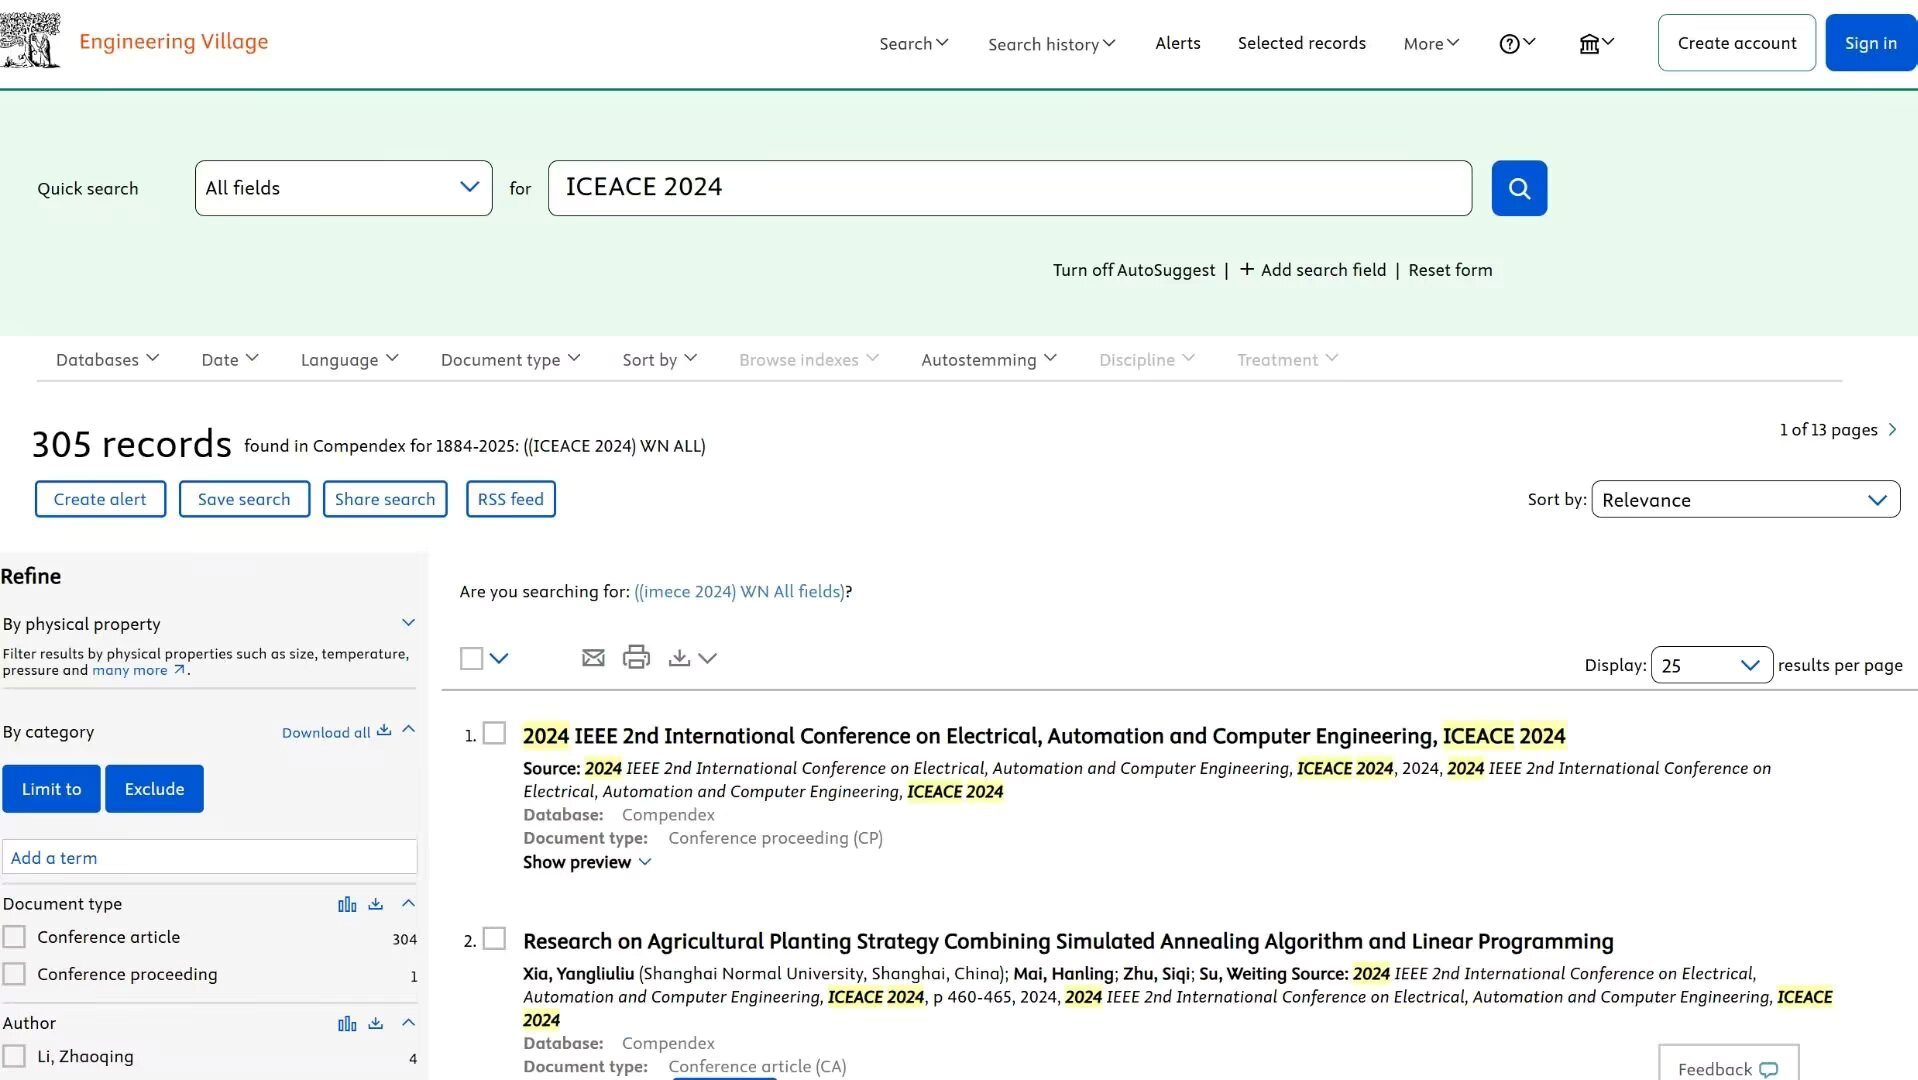Check Conference proceeding filter
The width and height of the screenshot is (1918, 1080).
[x=14, y=974]
